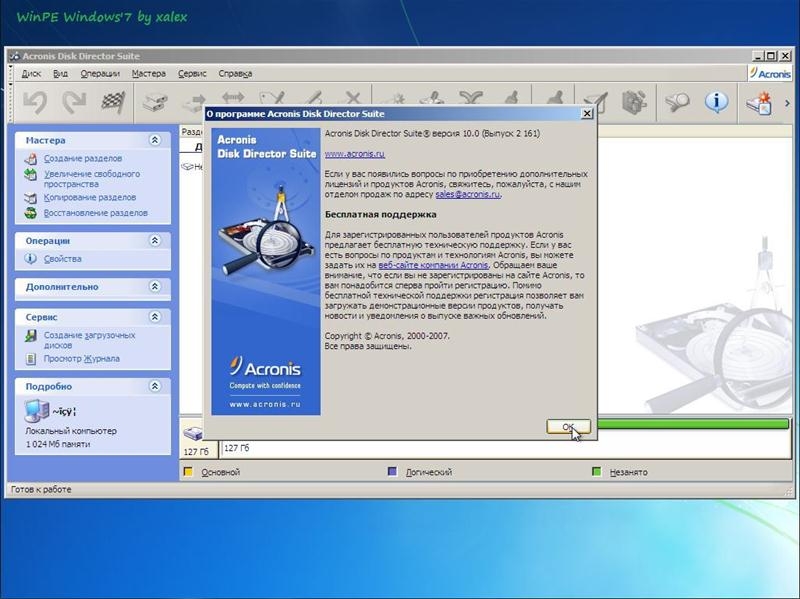Viewport: 800px width, 599px height.
Task: Collapse the Подробно panel chevron
Action: 155,386
